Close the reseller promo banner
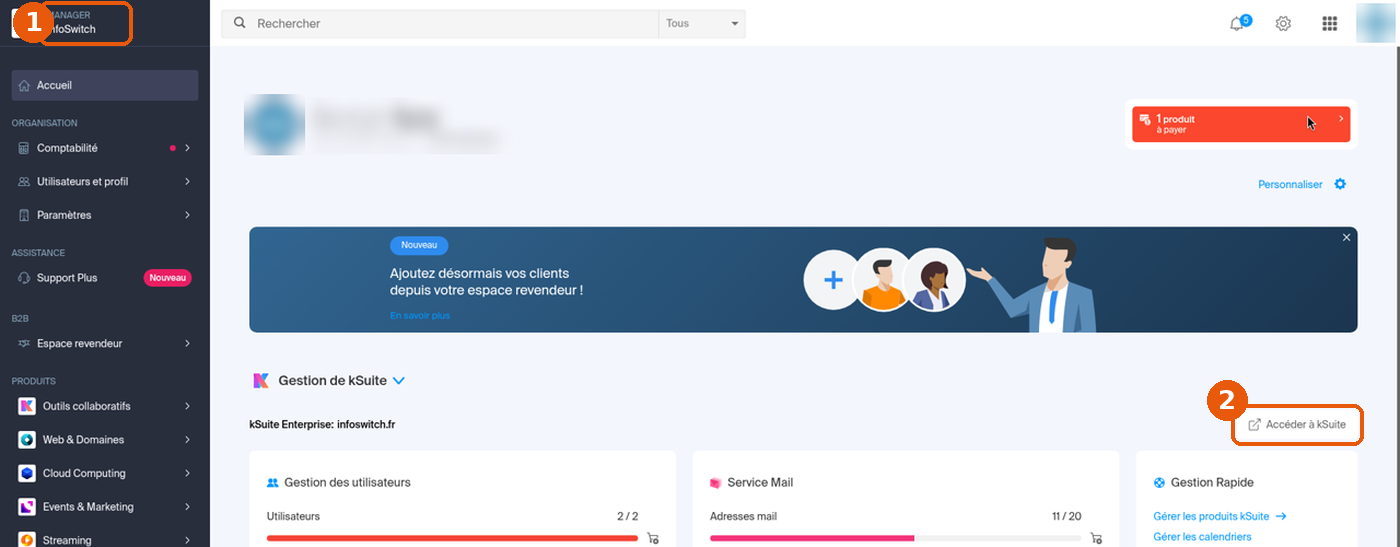 coord(1346,238)
